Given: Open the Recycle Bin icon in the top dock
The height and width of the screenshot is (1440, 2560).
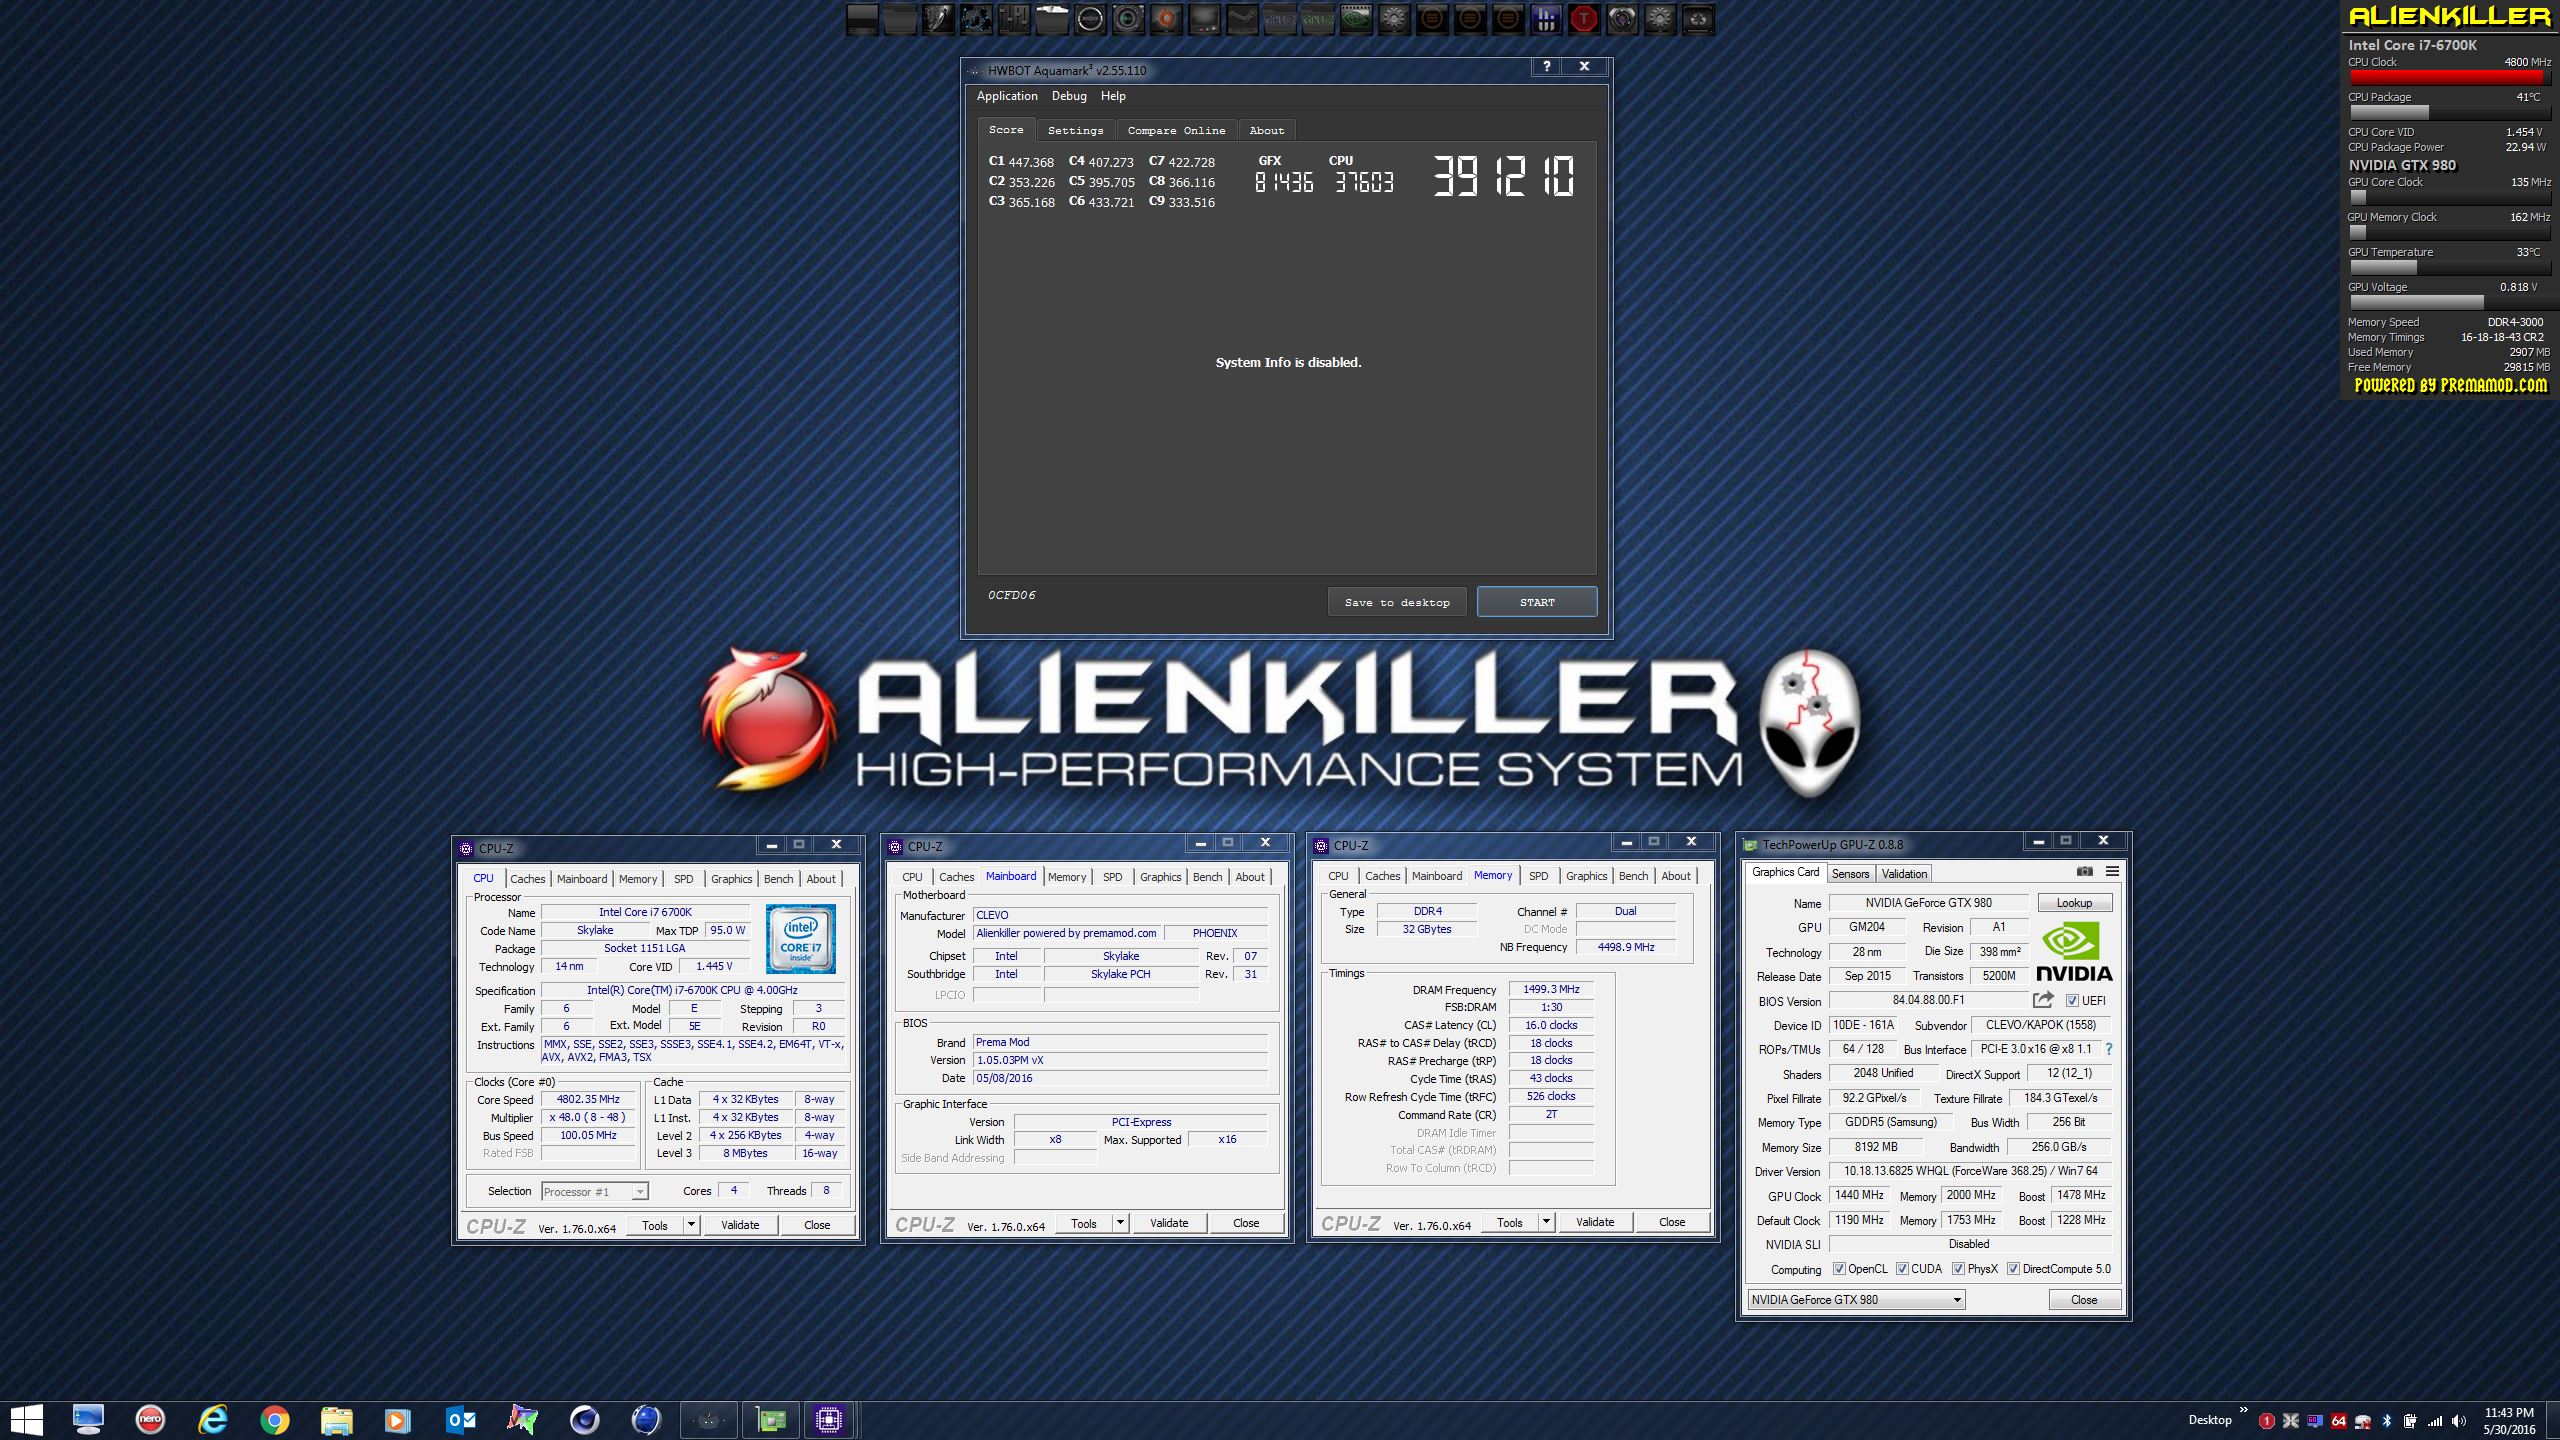Looking at the screenshot, I should coord(1698,19).
